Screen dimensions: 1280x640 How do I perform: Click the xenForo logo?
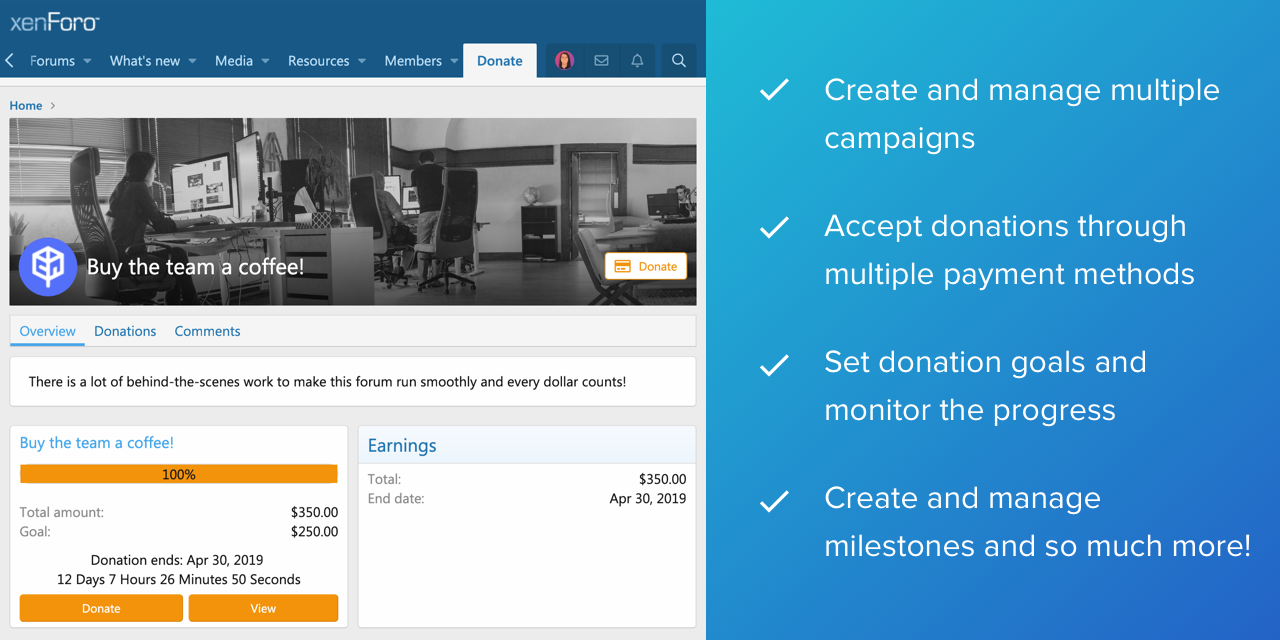point(55,22)
